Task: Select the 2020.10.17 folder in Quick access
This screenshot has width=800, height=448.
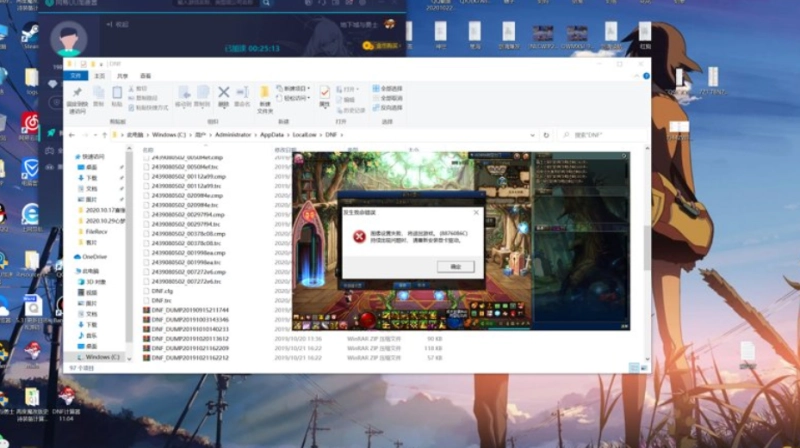Action: pos(101,210)
